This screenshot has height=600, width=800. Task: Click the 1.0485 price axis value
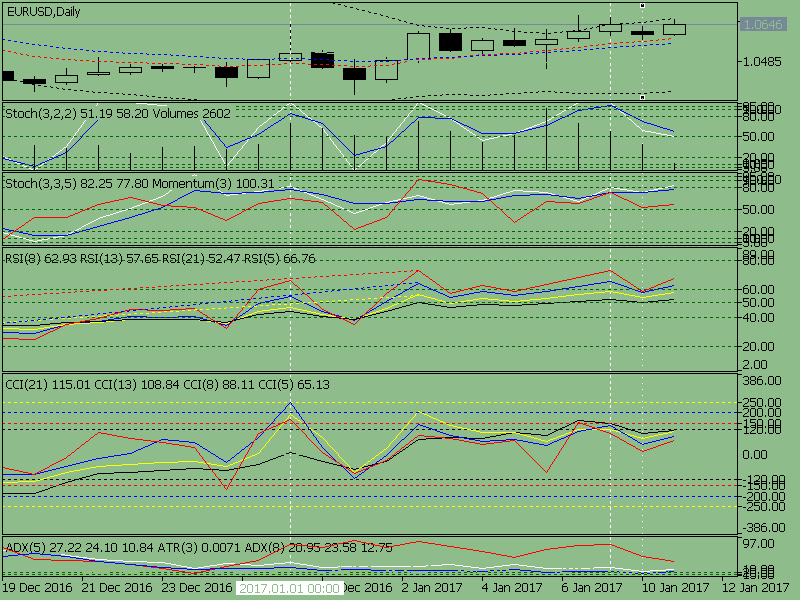762,62
